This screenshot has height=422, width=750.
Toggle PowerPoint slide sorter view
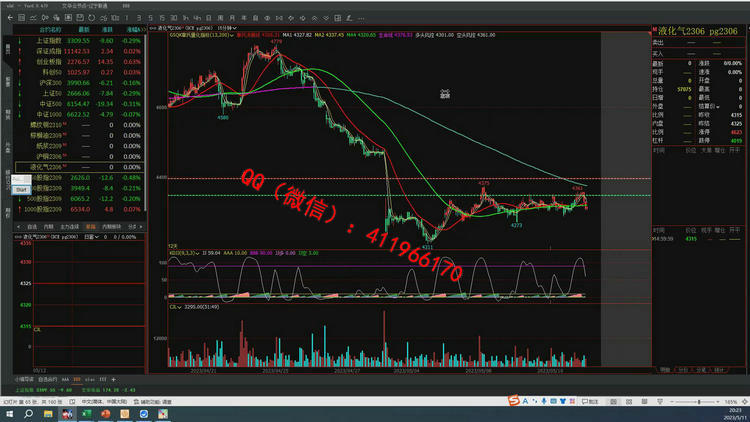pos(629,401)
